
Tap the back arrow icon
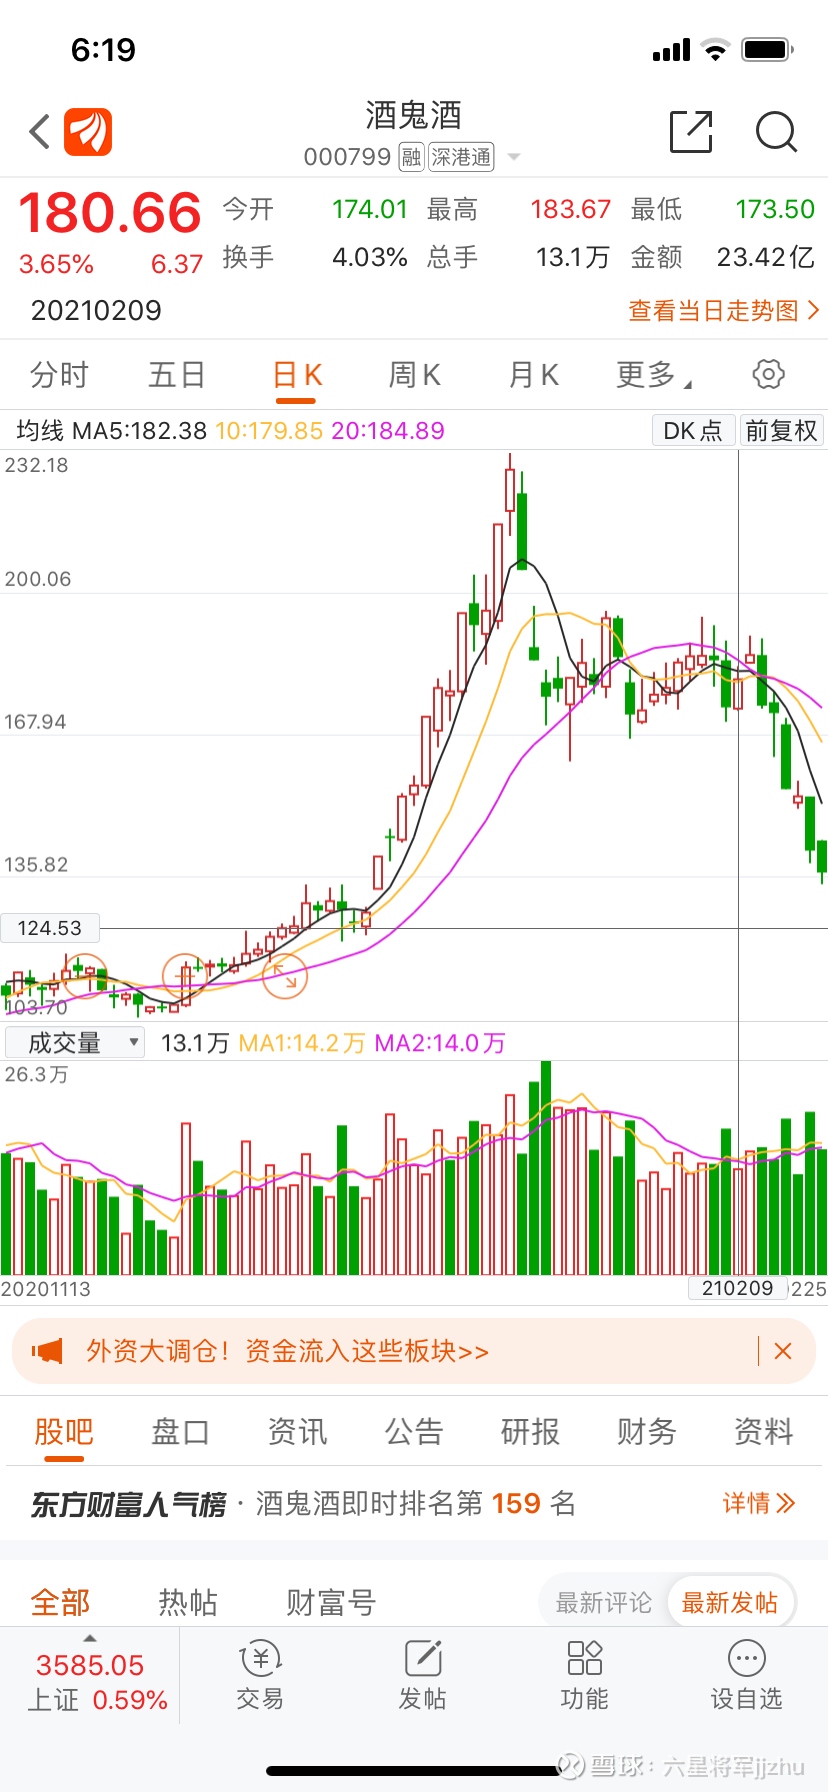40,132
